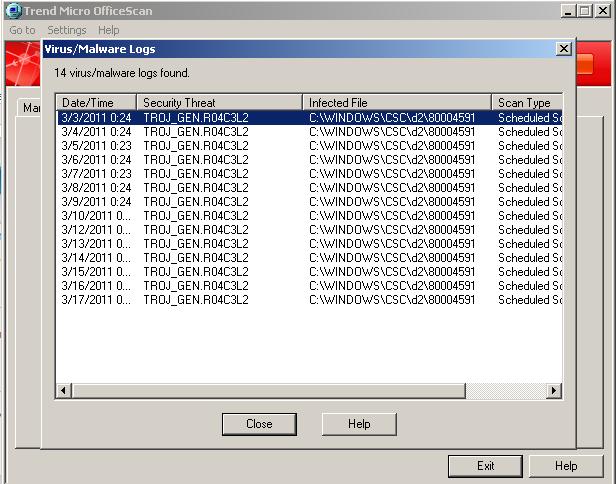
Task: Minimize the Trend Micro OfficeScan window
Action: (x=568, y=11)
